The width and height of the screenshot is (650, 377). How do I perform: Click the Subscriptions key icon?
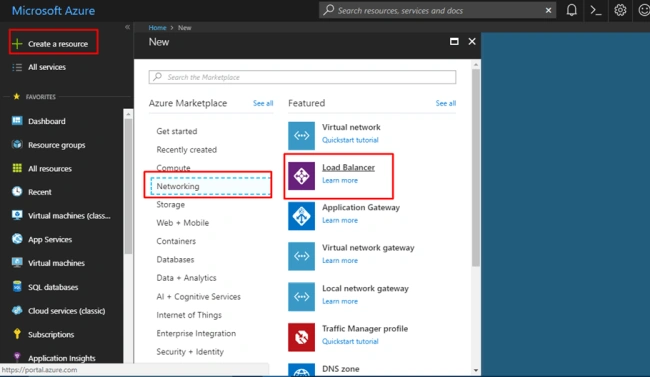[x=17, y=334]
